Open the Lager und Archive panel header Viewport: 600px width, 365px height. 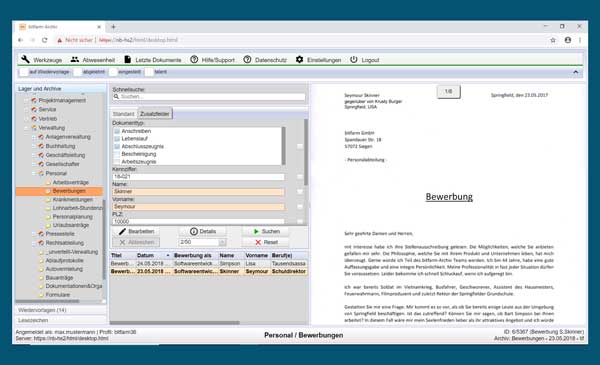[60, 88]
